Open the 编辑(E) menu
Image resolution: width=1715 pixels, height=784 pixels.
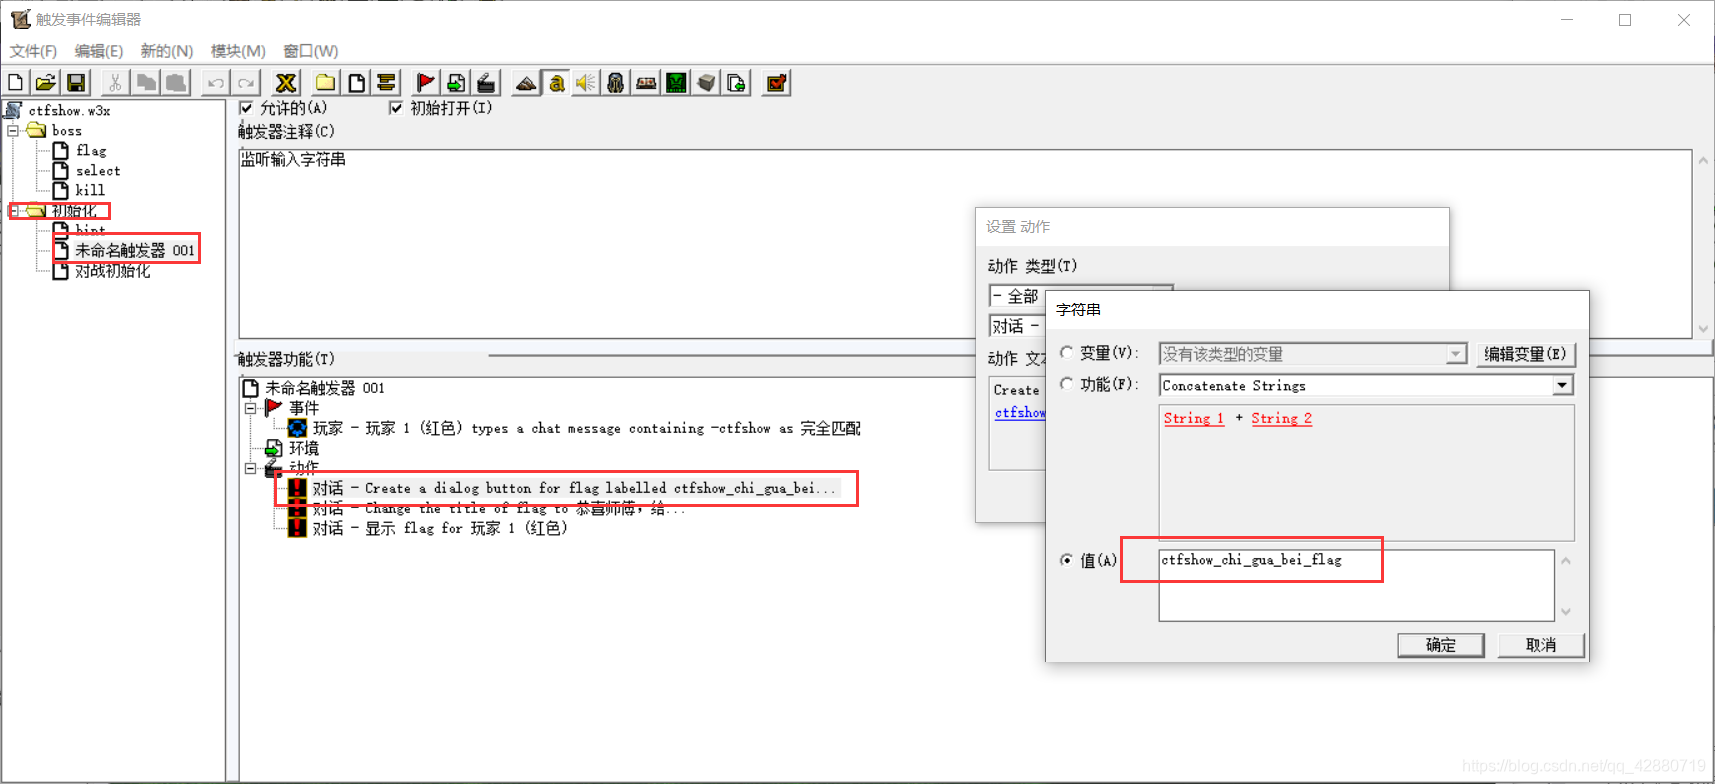point(99,51)
